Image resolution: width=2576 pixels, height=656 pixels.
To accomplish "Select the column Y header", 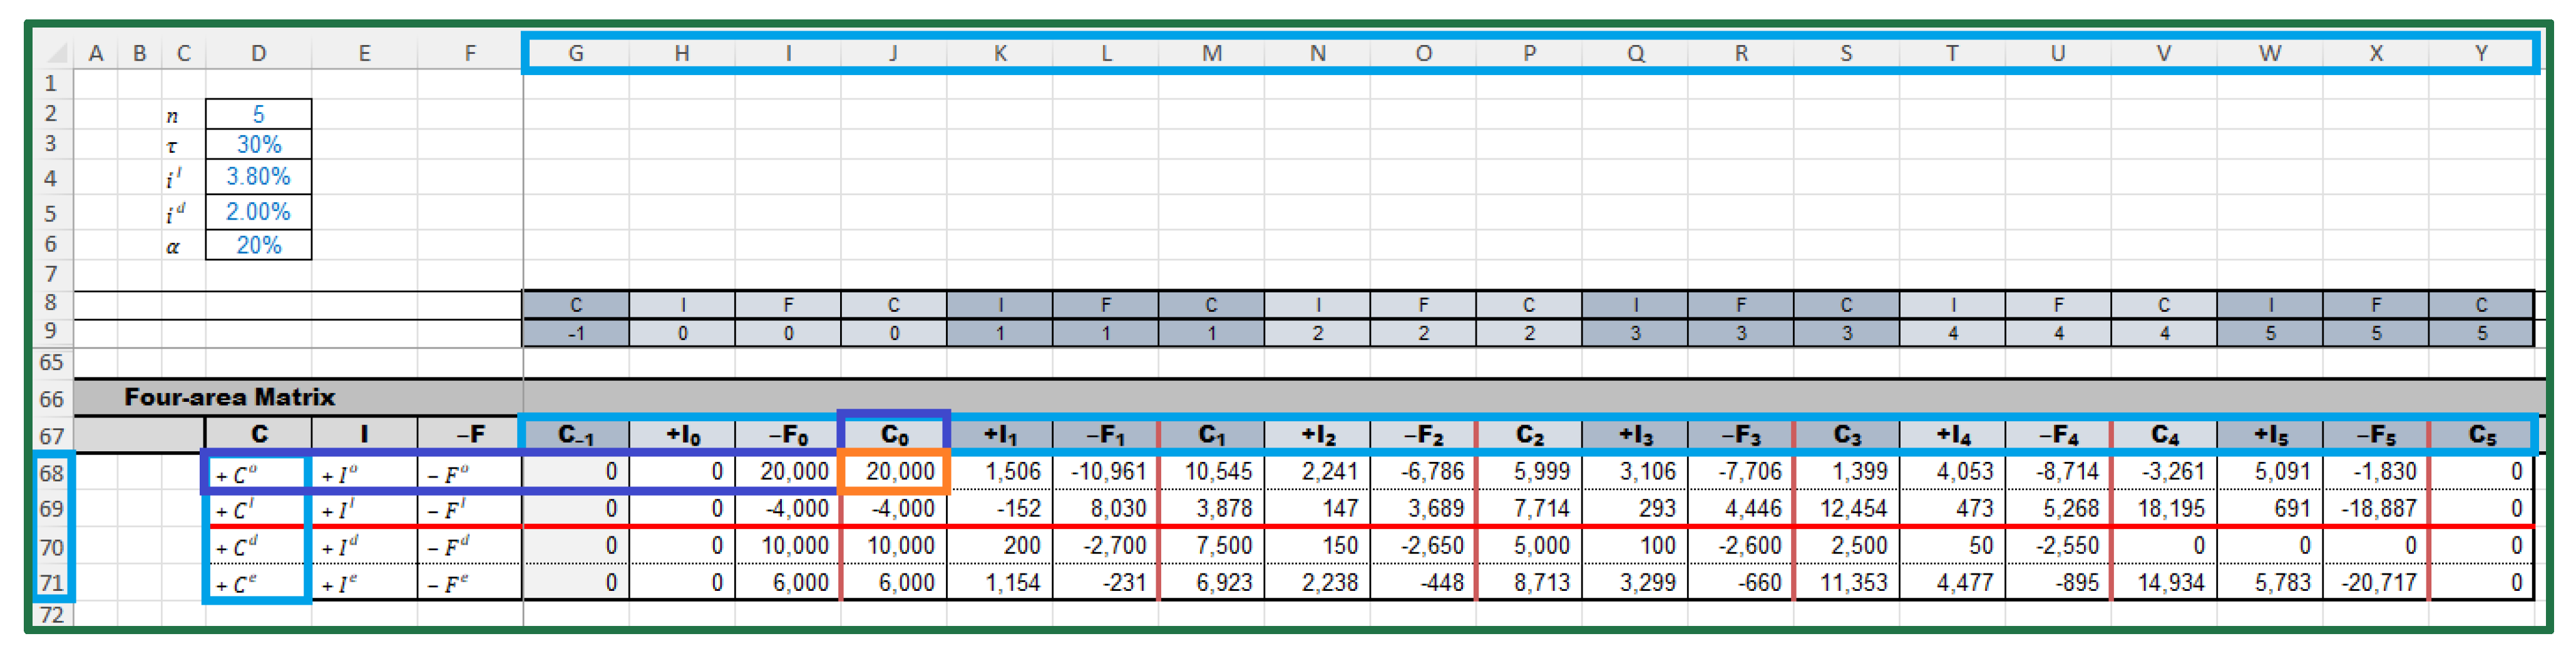I will pos(2480,54).
